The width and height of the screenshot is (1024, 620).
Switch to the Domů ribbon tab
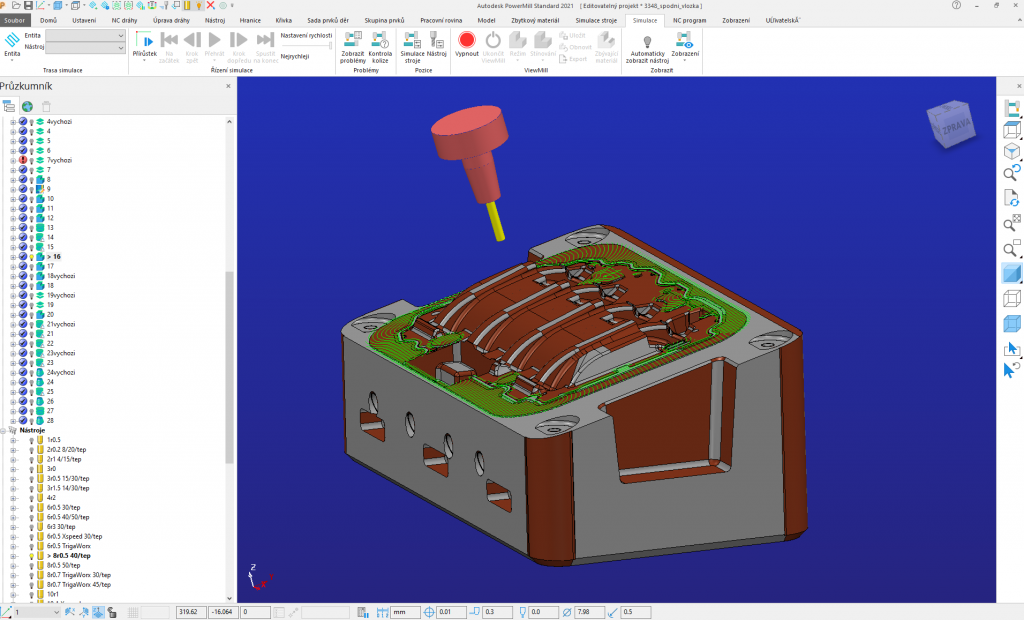point(48,20)
